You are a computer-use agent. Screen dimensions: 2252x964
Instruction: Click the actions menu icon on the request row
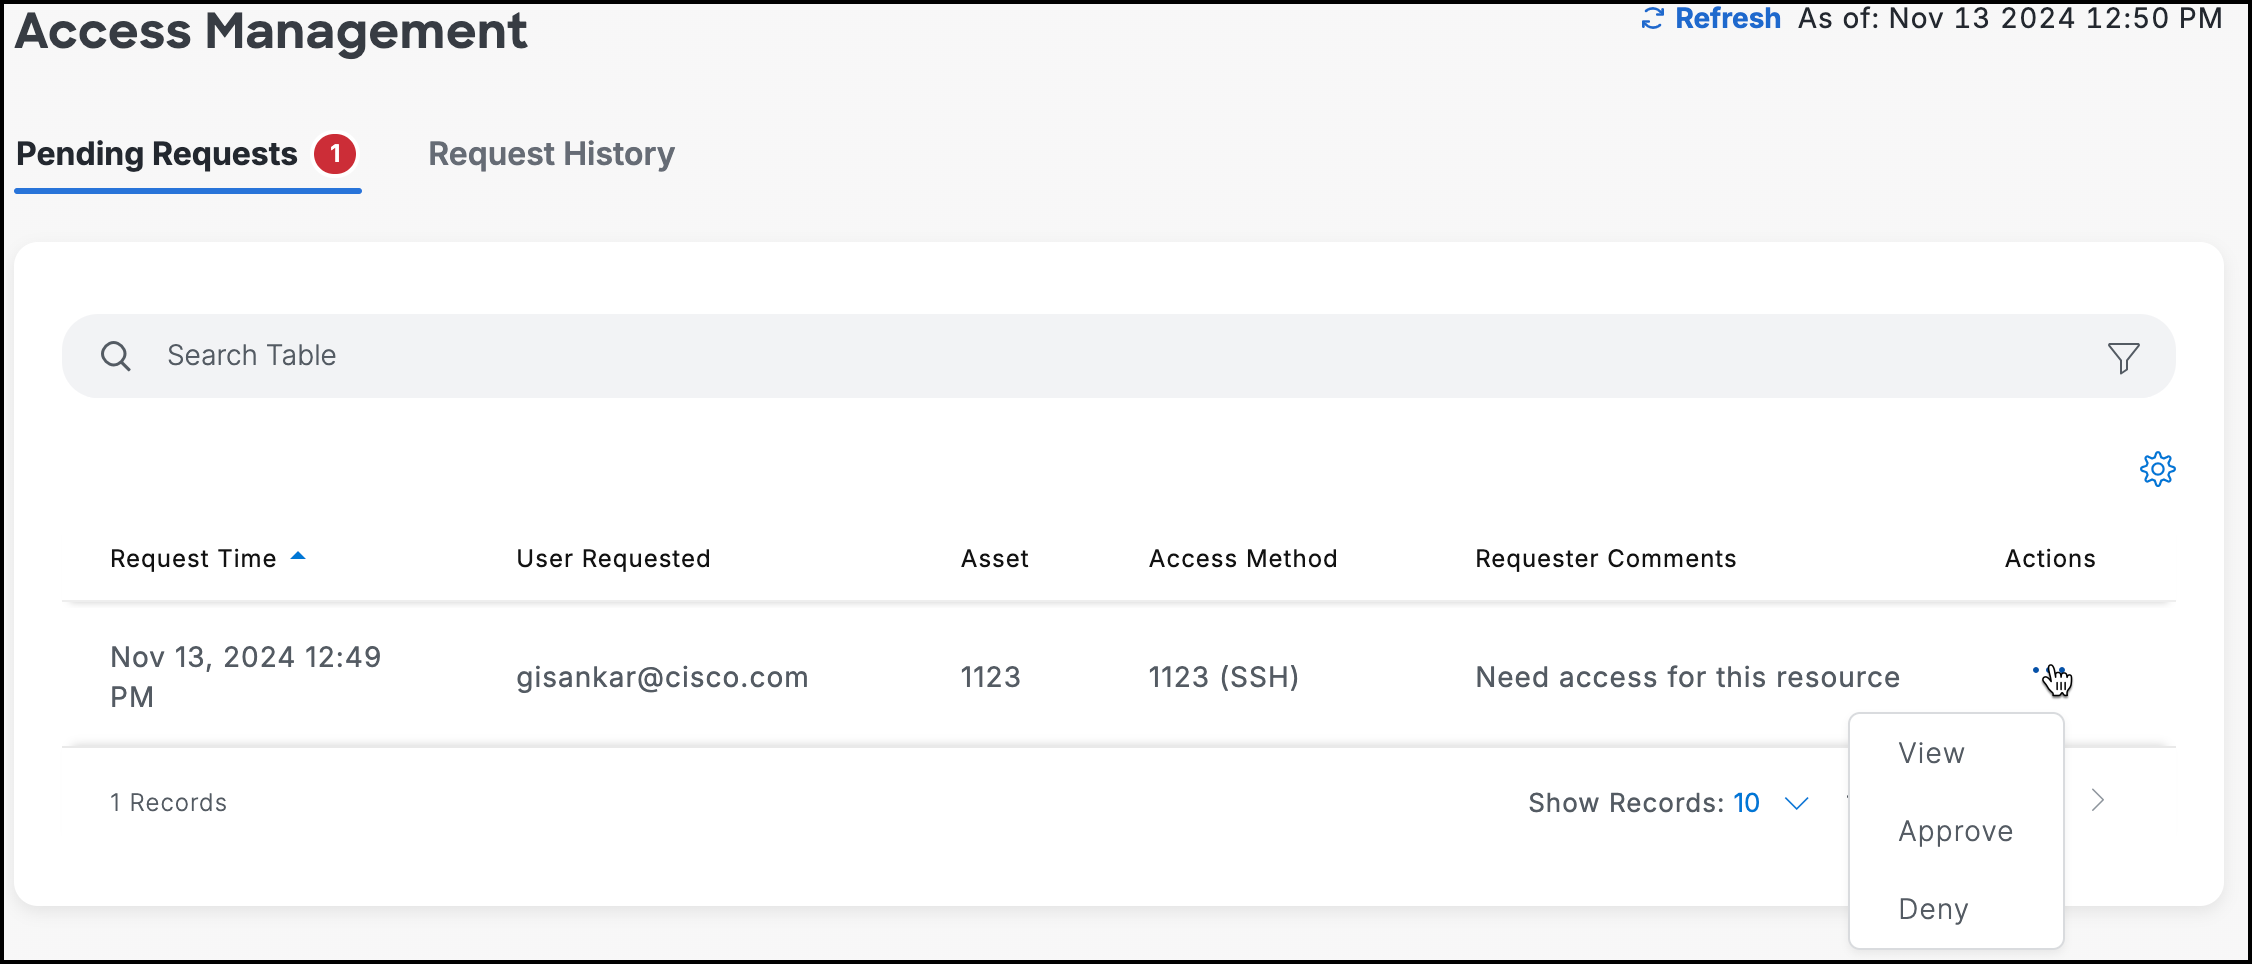(2049, 670)
